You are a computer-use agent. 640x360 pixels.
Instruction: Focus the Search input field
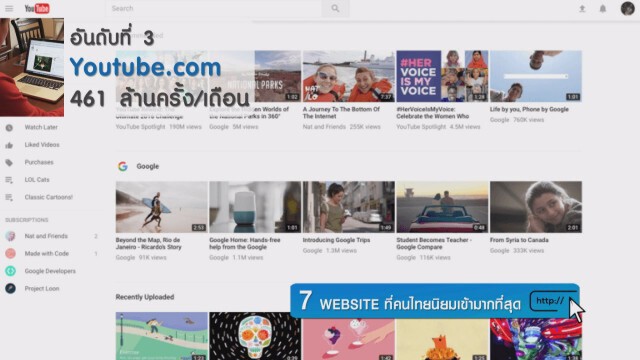(214, 8)
